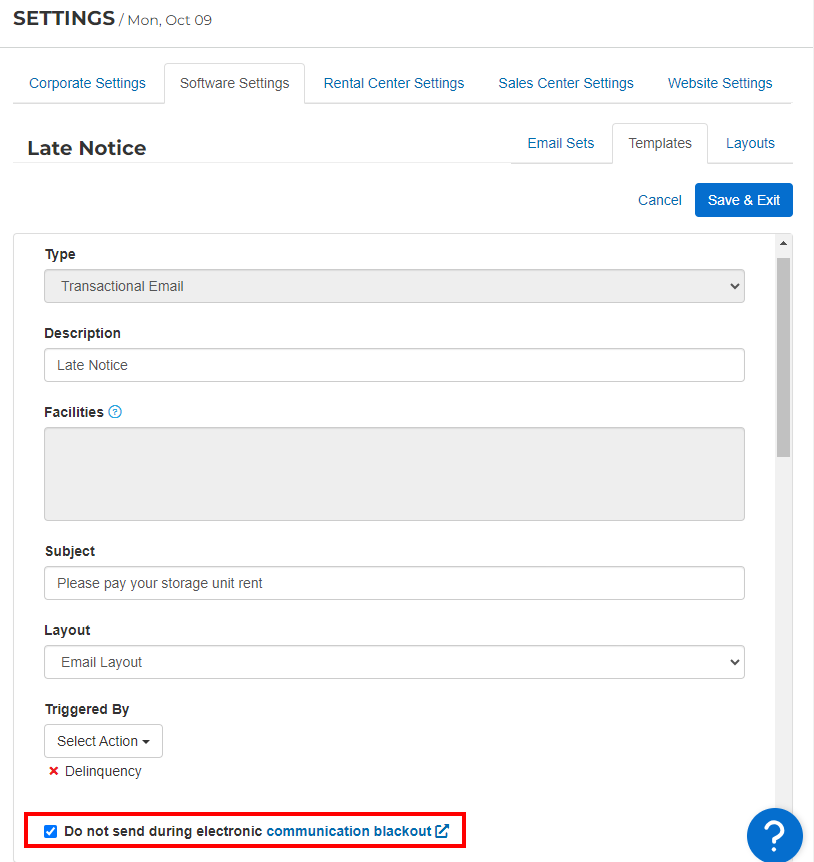Click the Facilities help question mark icon
This screenshot has height=862, width=814.
click(115, 412)
